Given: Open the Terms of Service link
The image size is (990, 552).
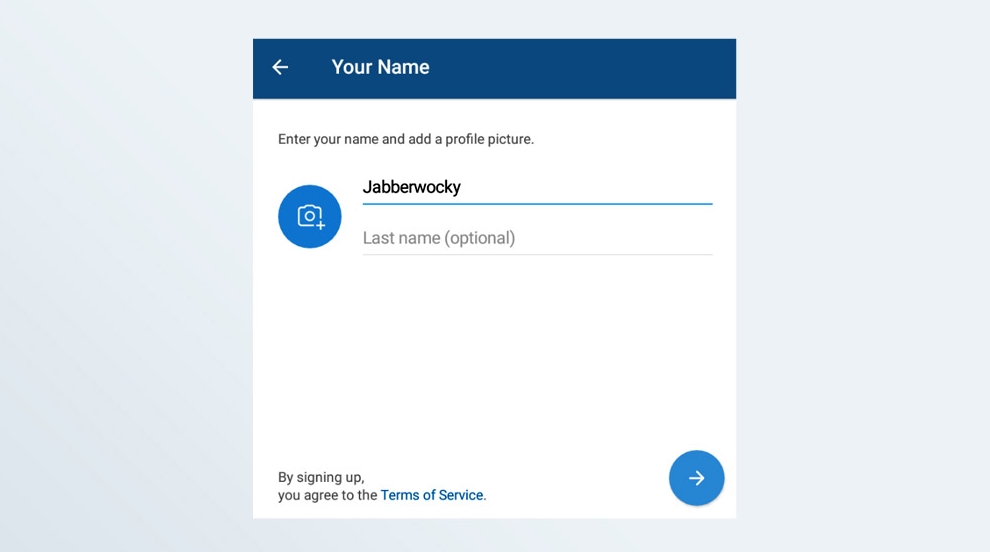Looking at the screenshot, I should point(432,495).
